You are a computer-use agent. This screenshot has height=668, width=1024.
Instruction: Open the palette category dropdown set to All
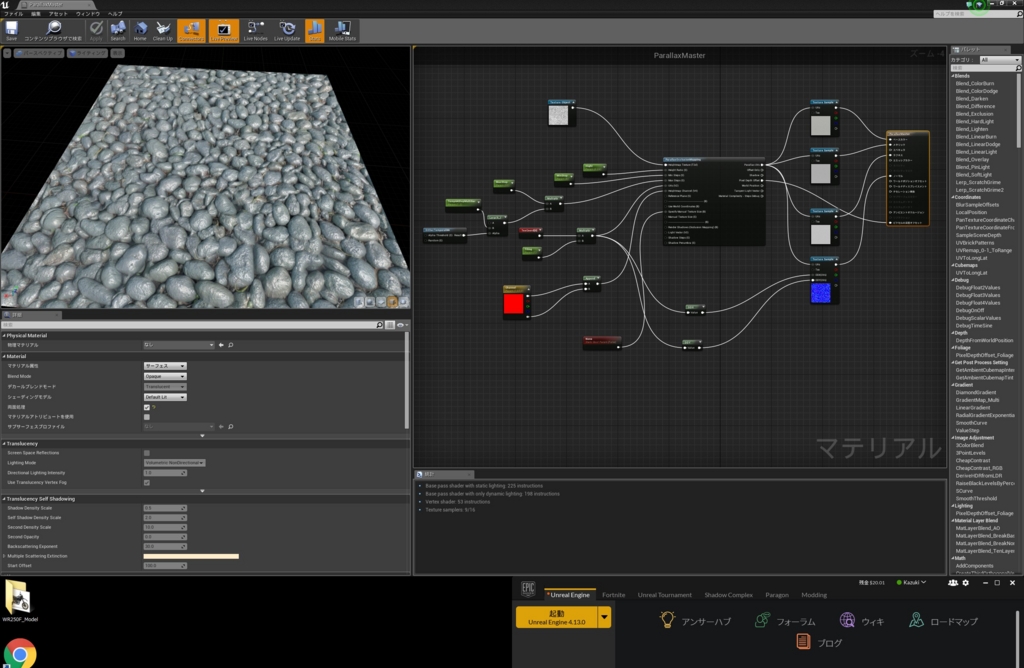coord(999,60)
